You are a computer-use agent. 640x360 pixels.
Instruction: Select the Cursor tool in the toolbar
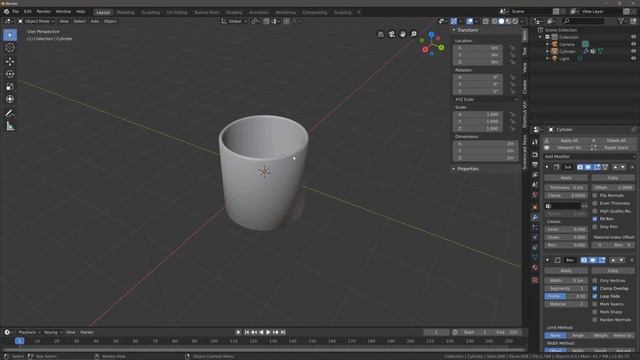click(10, 48)
